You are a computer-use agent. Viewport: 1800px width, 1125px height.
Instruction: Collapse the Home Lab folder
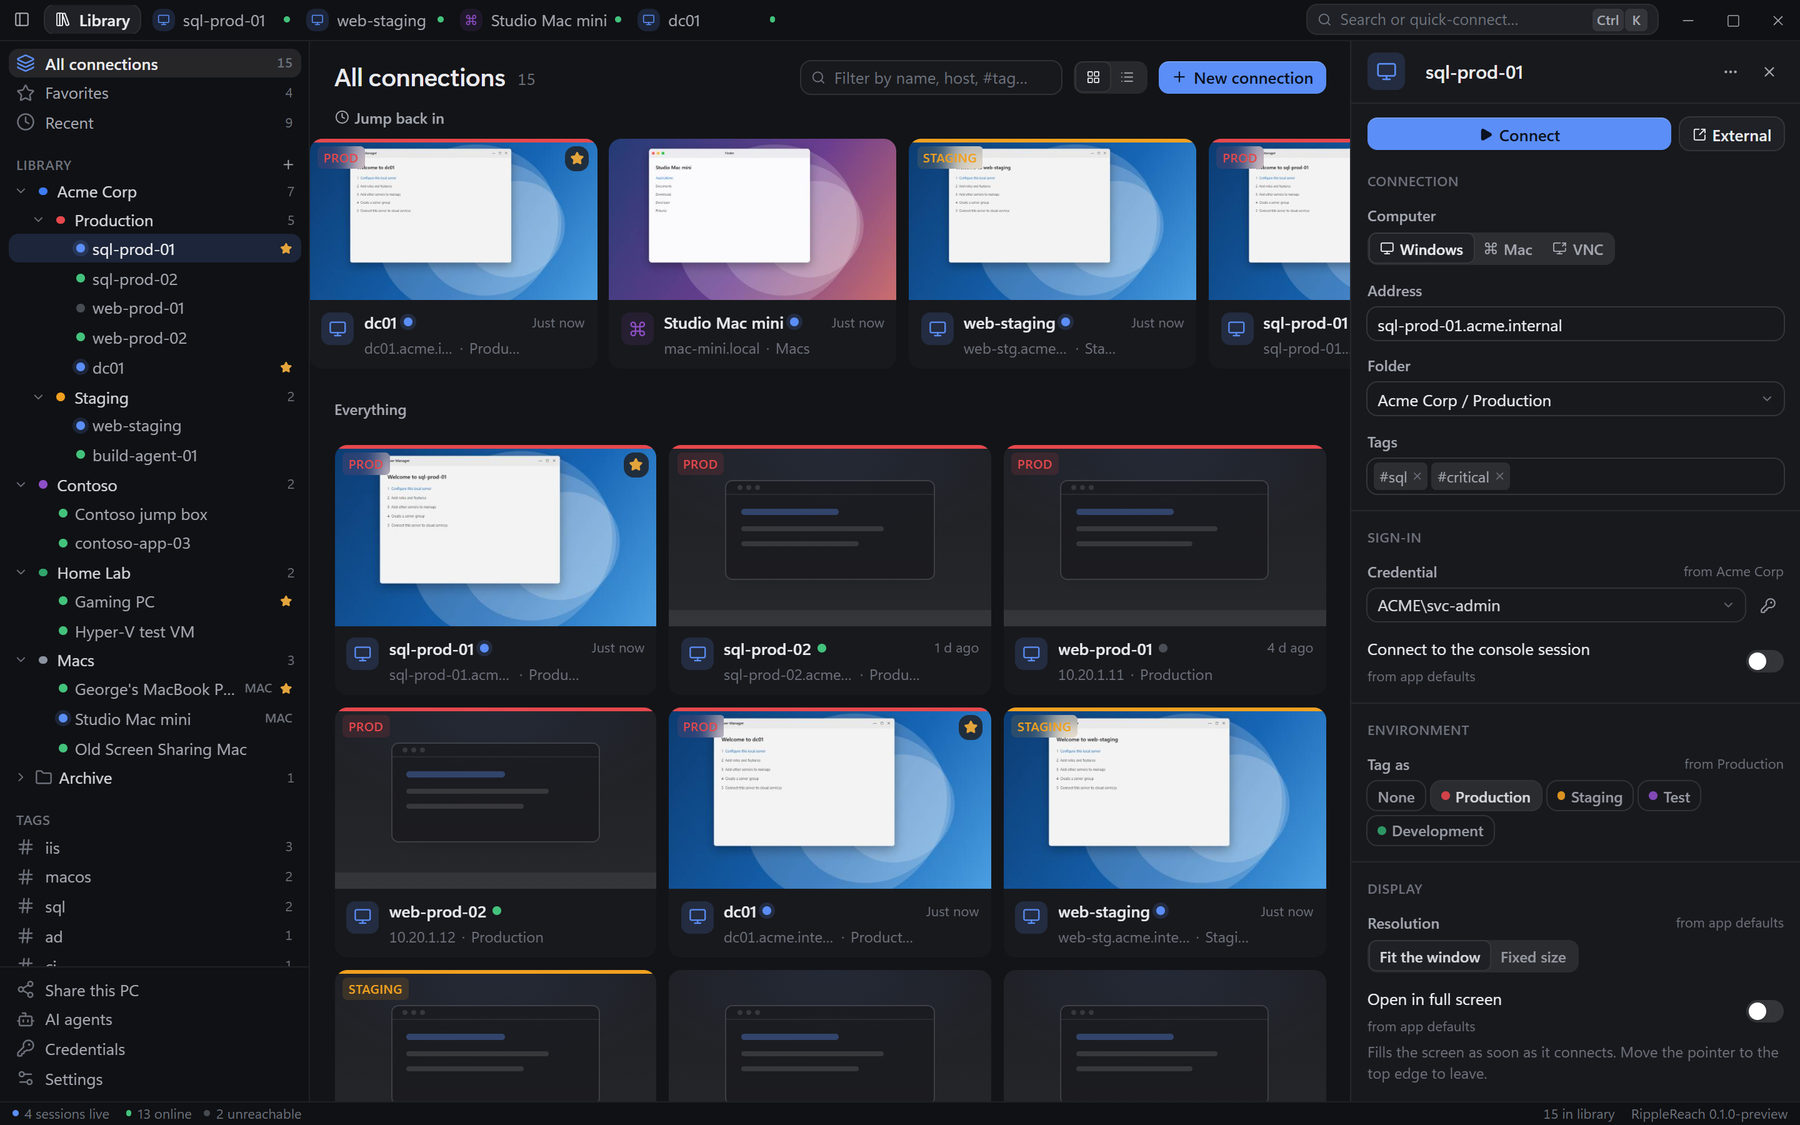[x=21, y=573]
